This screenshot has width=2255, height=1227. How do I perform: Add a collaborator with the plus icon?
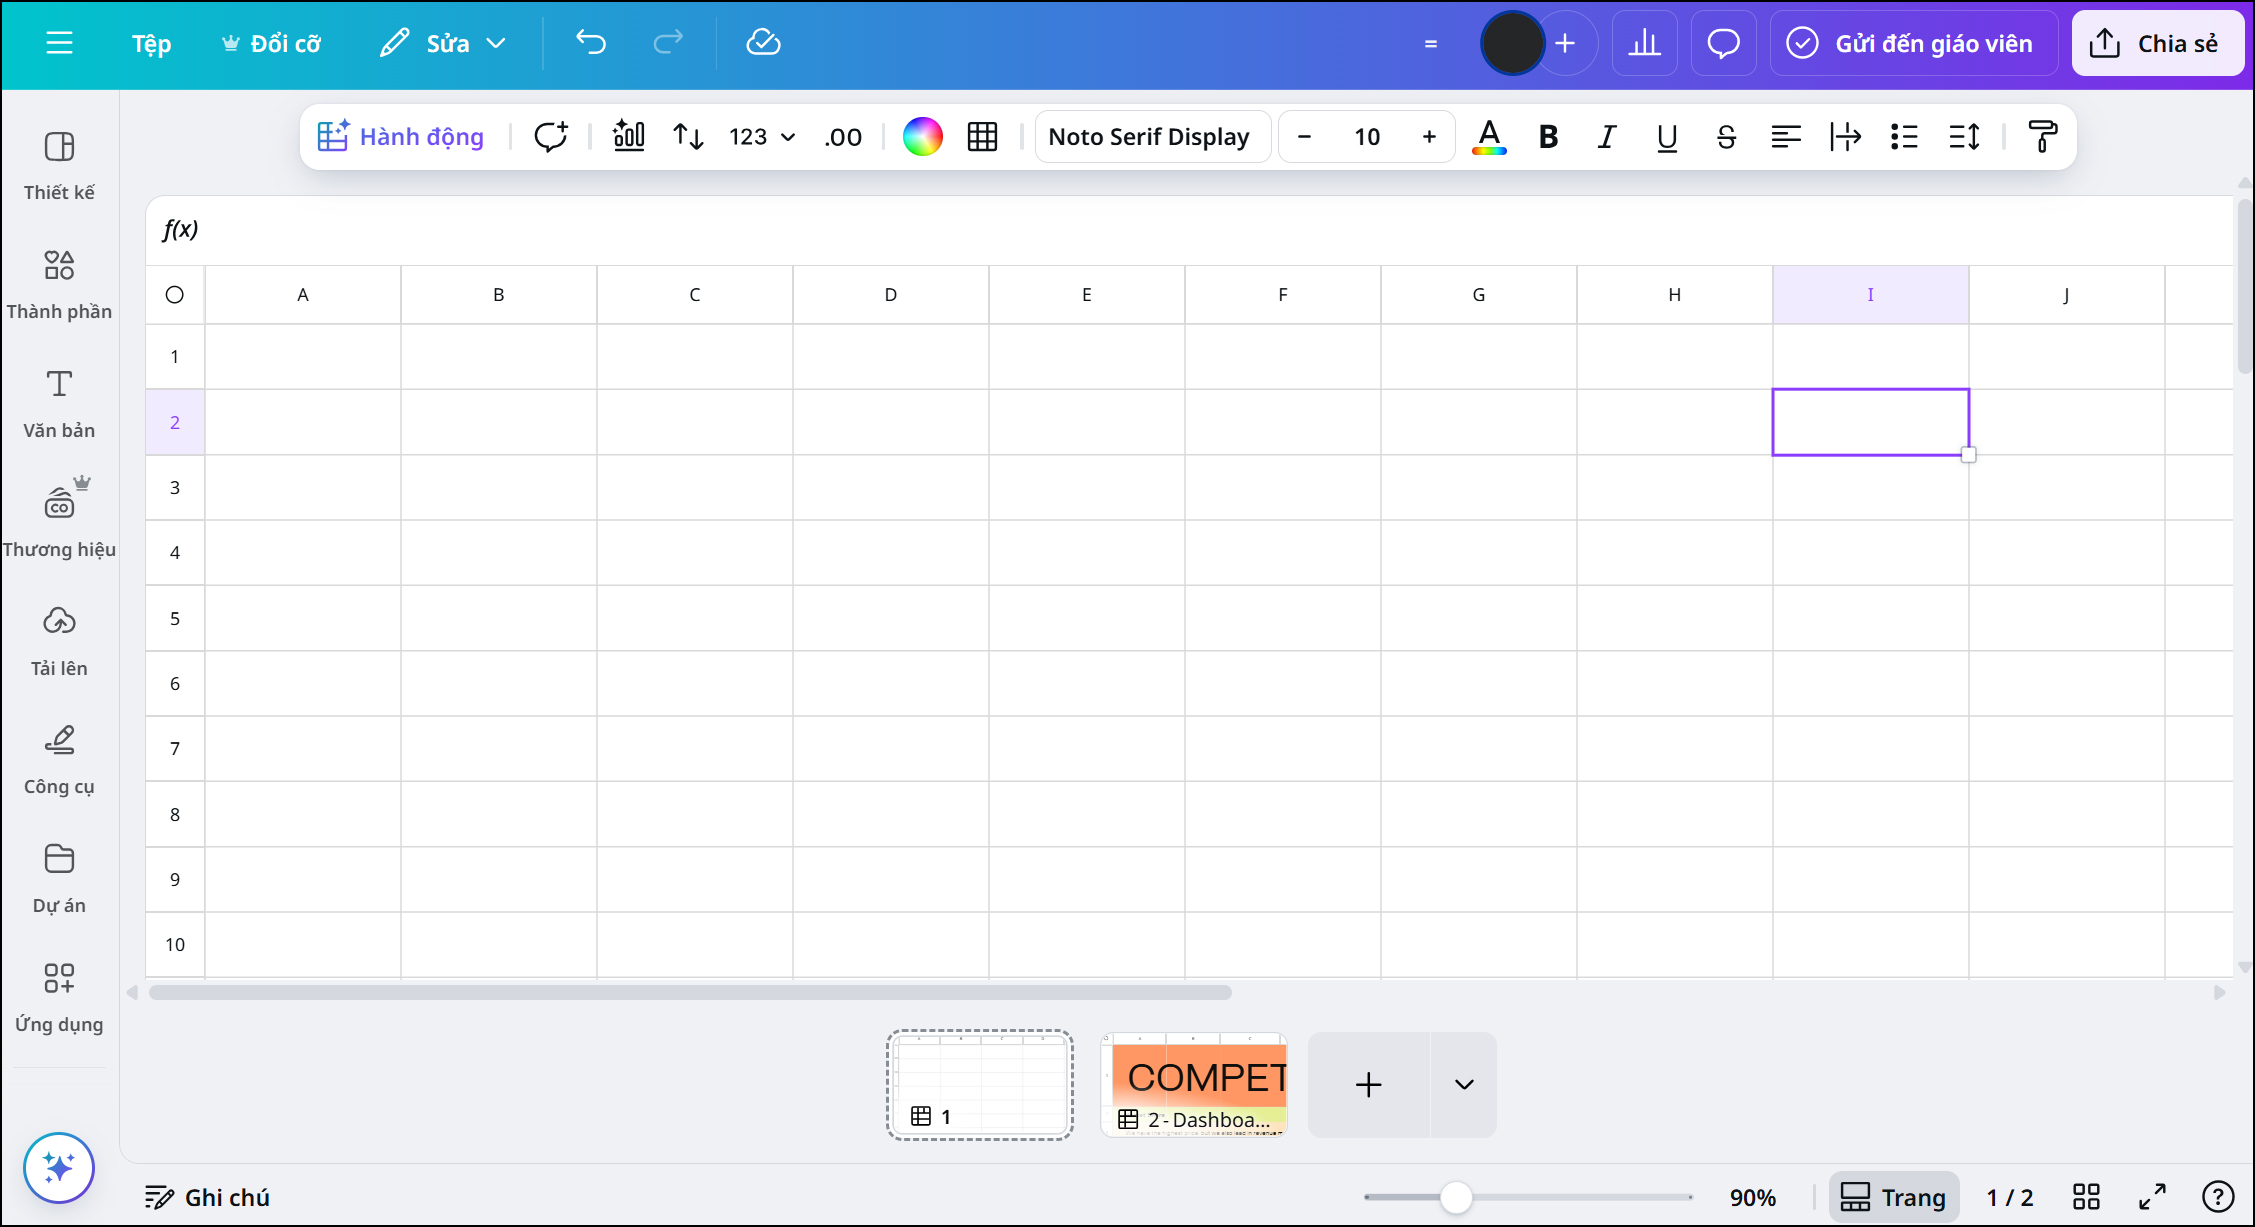tap(1566, 43)
